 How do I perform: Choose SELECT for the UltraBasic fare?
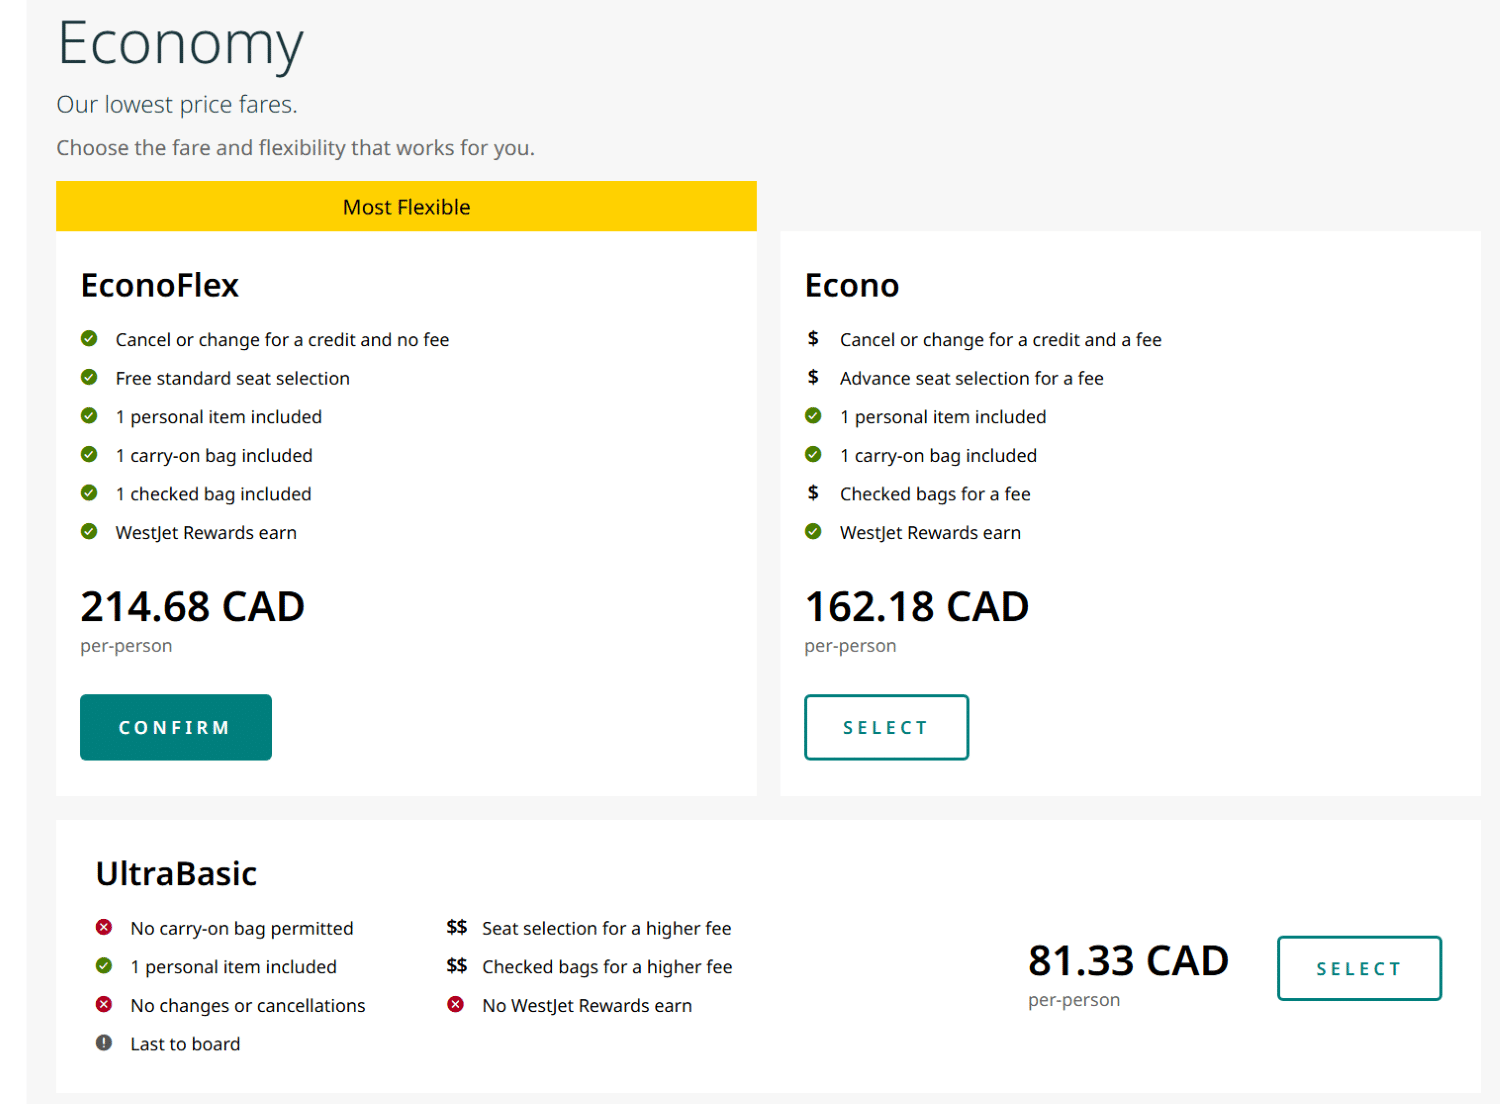[1359, 967]
